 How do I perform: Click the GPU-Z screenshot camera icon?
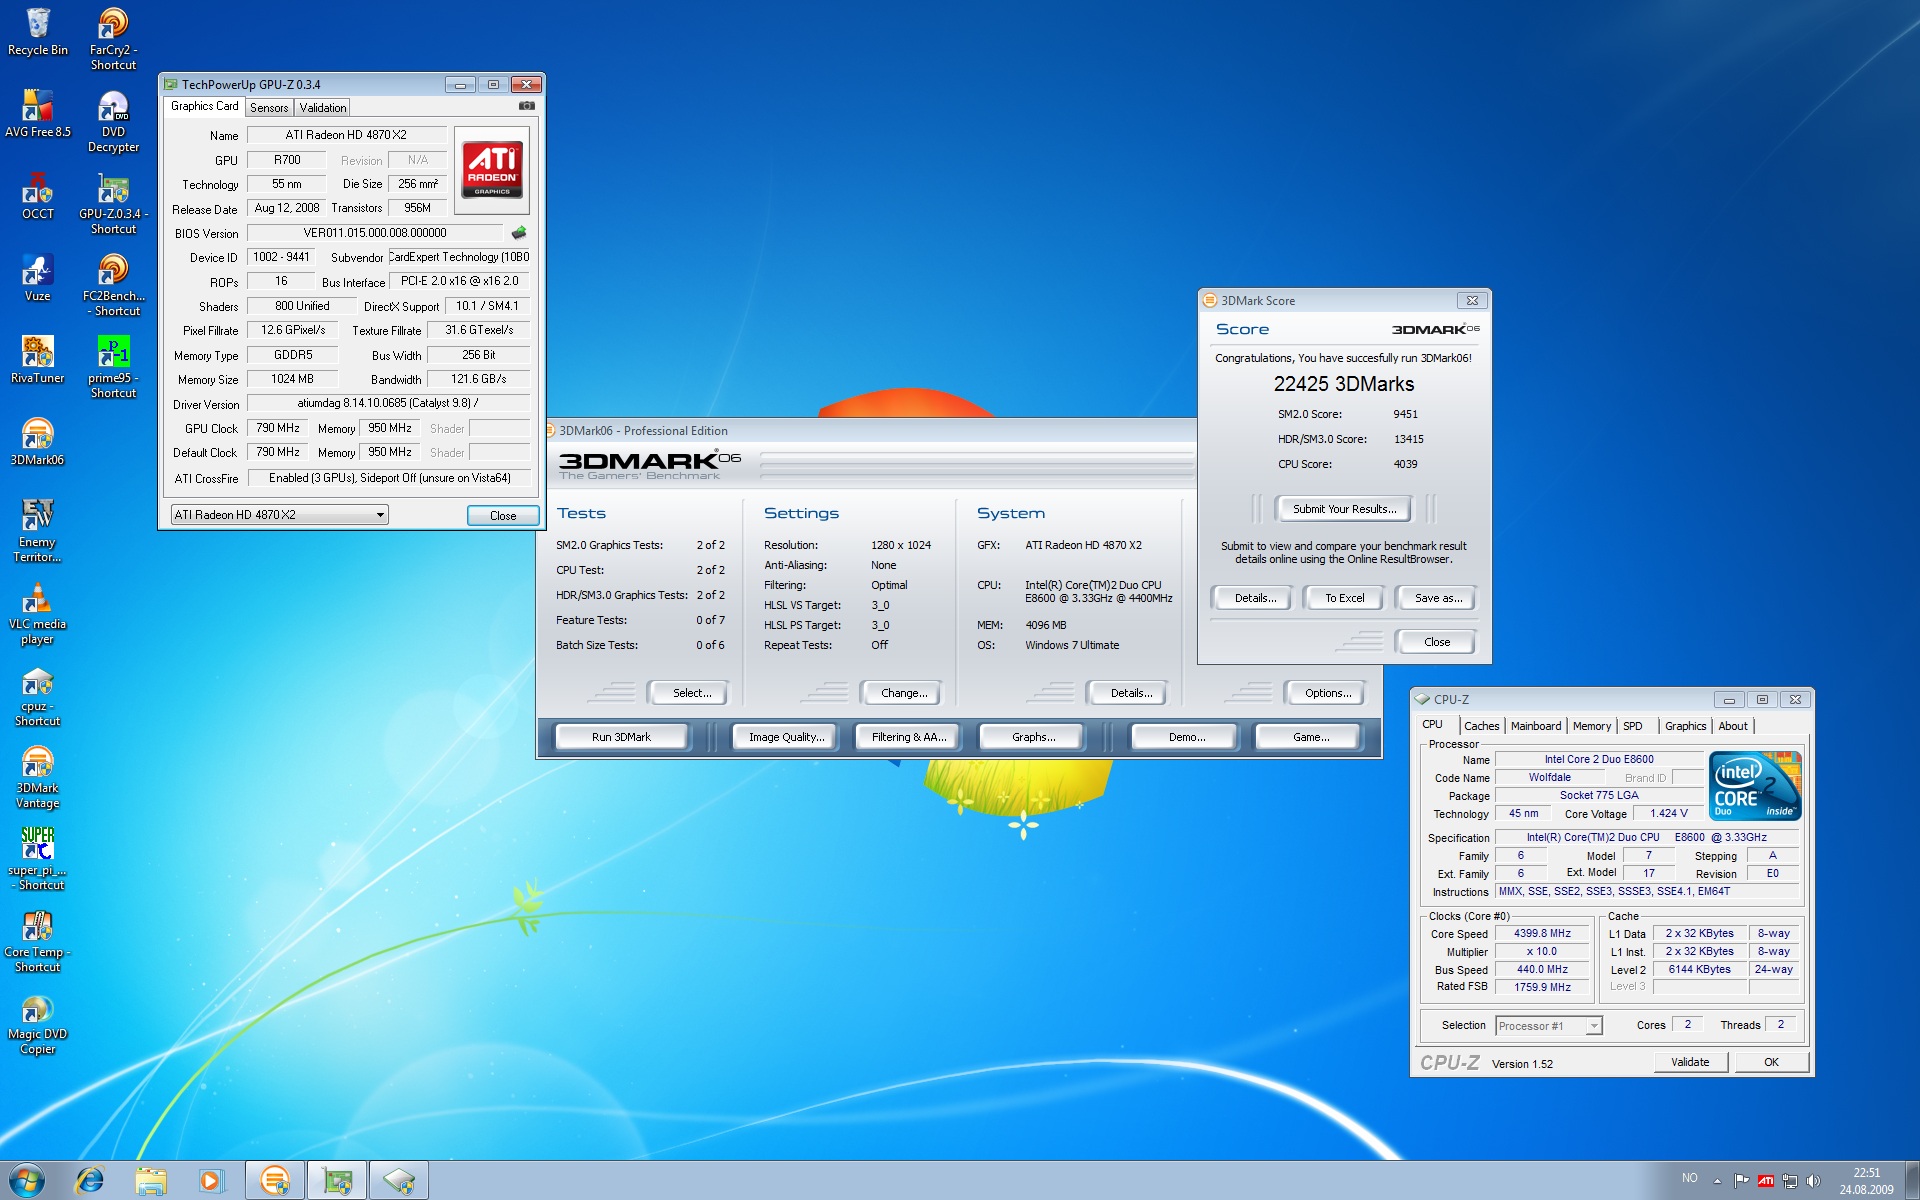coord(527,106)
